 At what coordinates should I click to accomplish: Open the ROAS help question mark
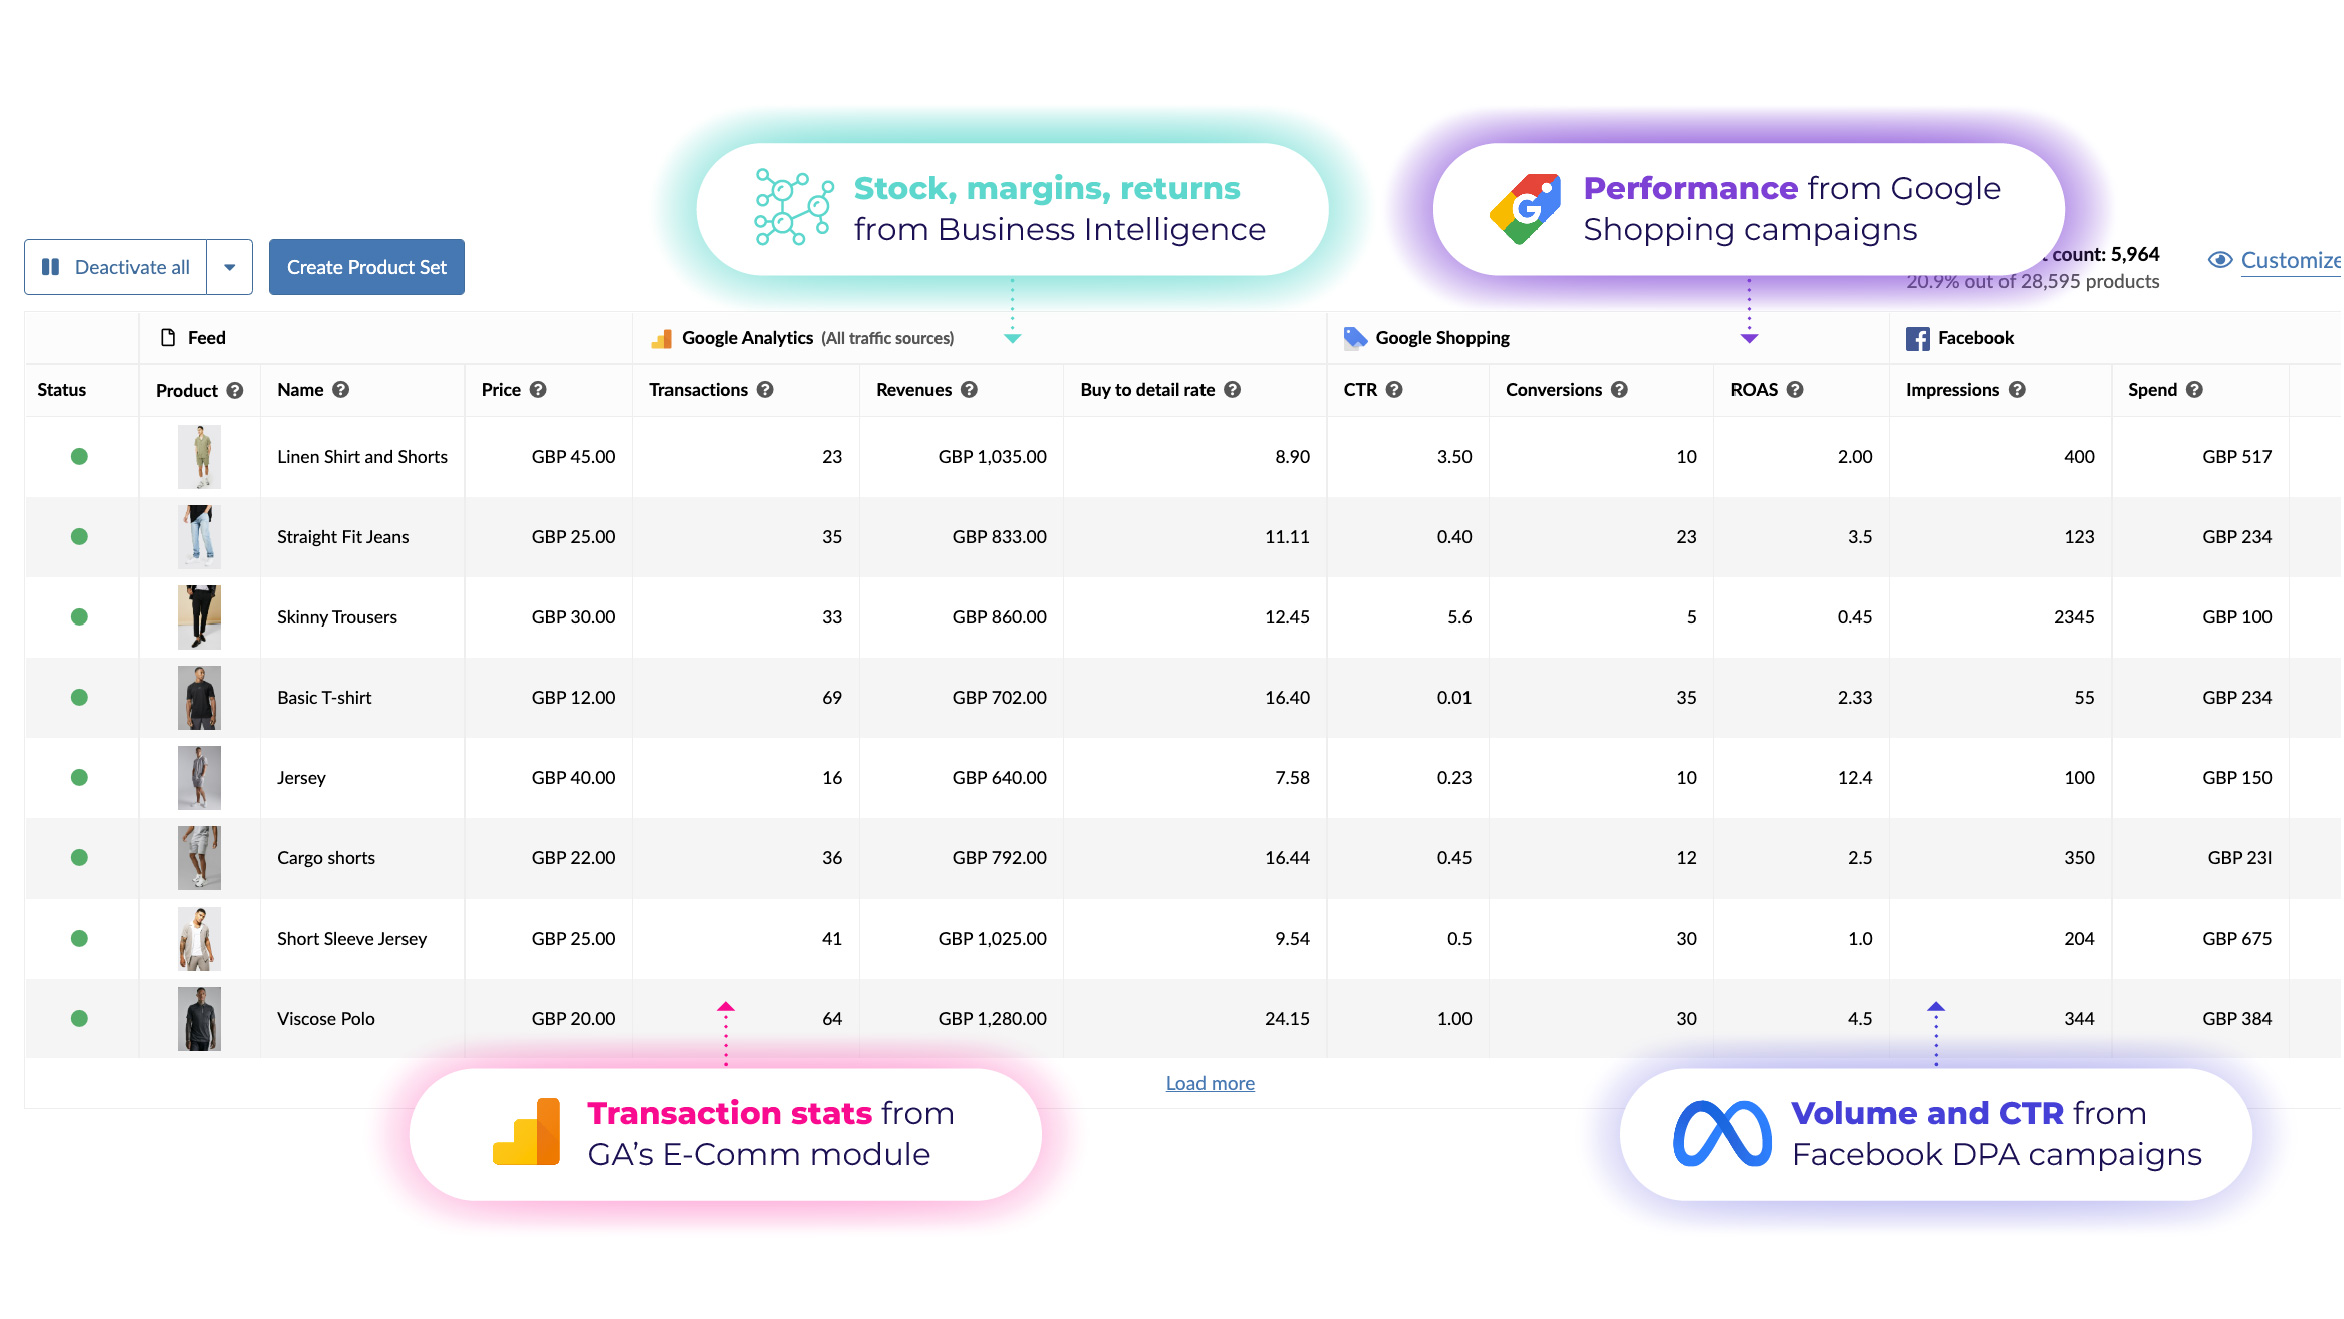(x=1795, y=390)
